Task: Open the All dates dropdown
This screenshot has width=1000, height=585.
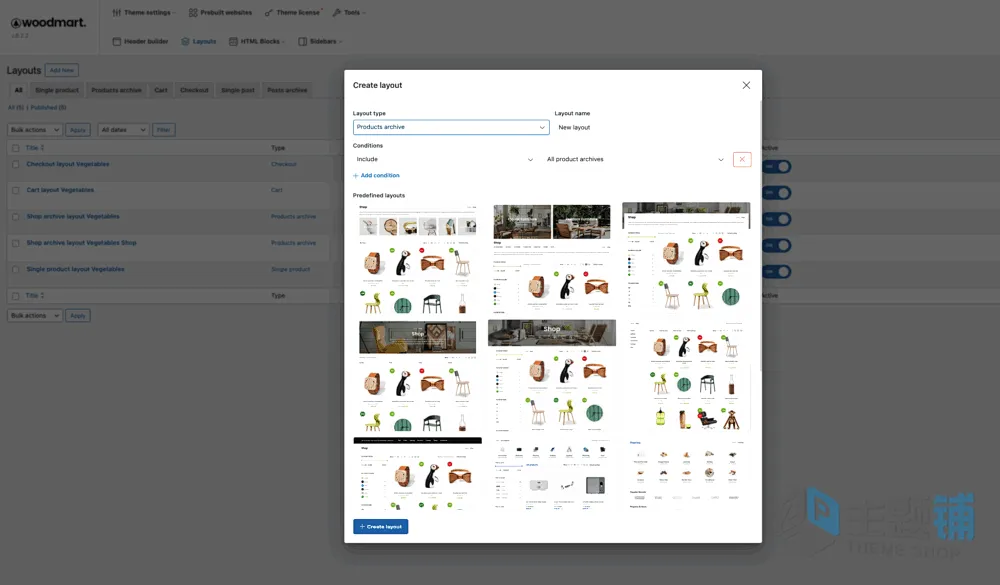Action: [x=123, y=130]
